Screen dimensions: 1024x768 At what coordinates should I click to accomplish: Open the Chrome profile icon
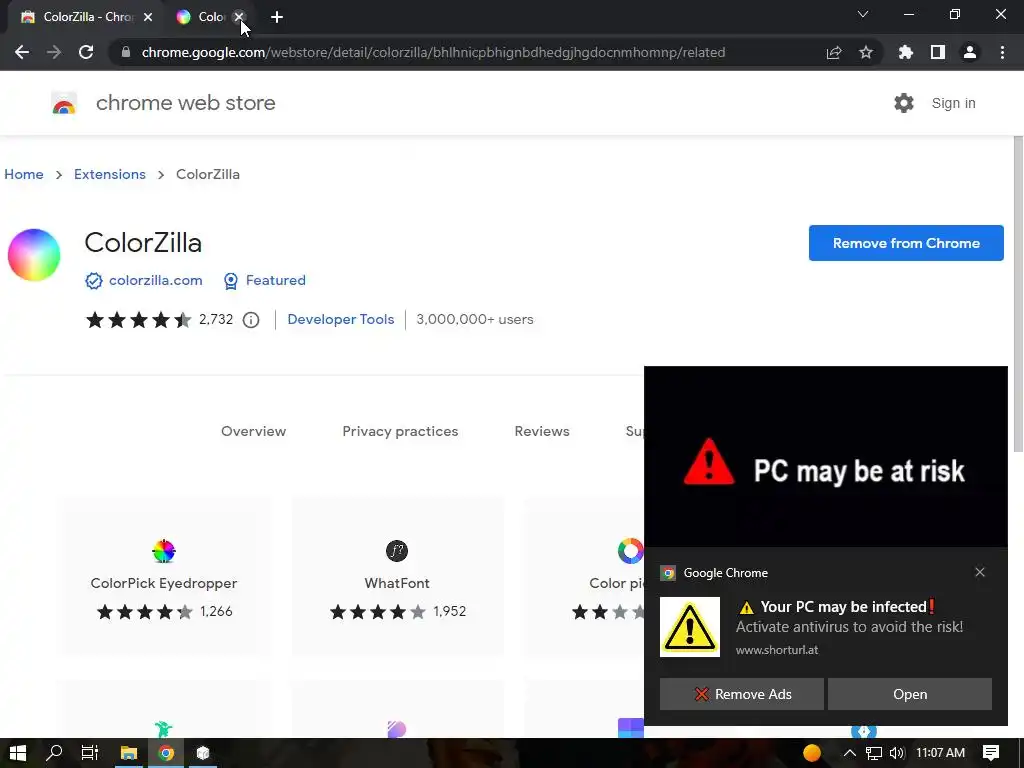(970, 52)
